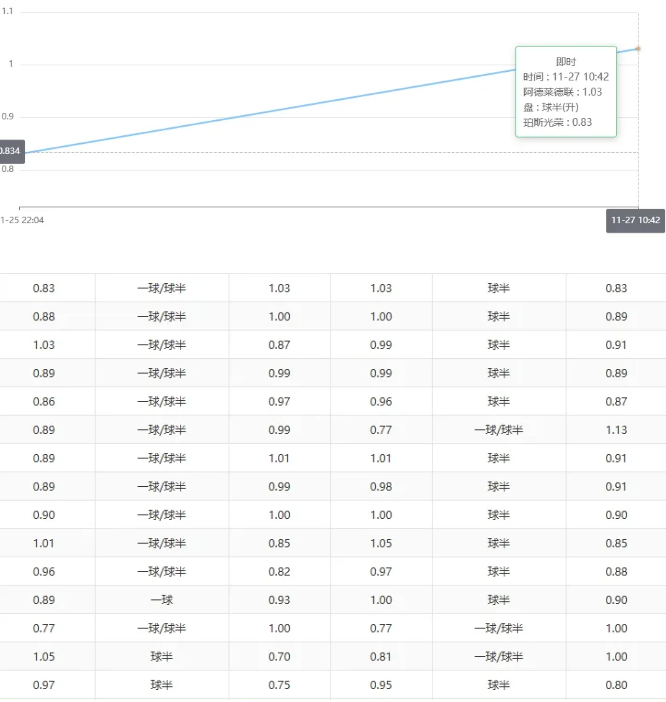
Task: Click the 11-25 22:04 x-axis start label
Action: pyautogui.click(x=22, y=220)
